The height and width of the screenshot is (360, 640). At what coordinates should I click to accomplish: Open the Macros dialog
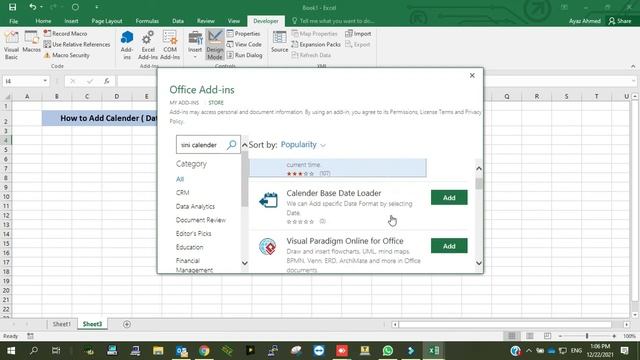tap(31, 42)
